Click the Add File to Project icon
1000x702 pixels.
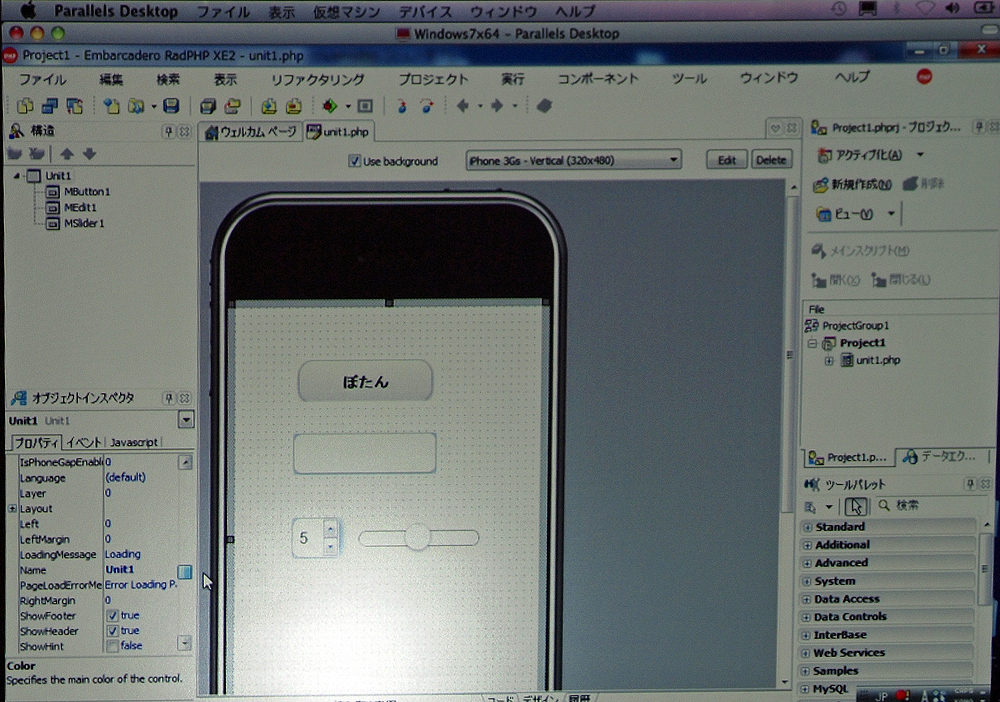tap(269, 106)
